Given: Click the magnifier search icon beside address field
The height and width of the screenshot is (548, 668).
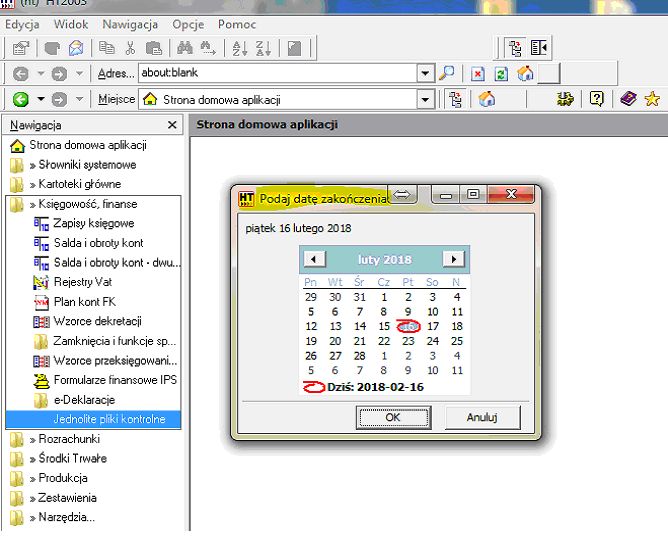Looking at the screenshot, I should 446,73.
